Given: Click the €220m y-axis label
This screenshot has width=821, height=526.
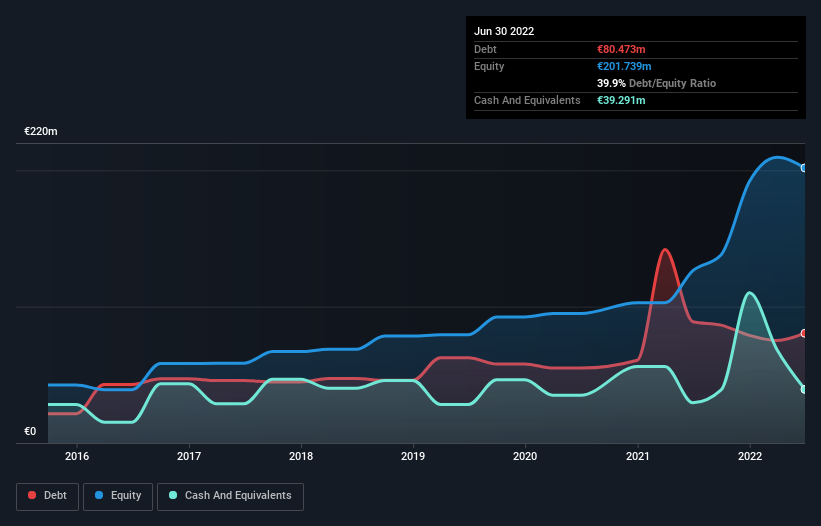Looking at the screenshot, I should [41, 131].
